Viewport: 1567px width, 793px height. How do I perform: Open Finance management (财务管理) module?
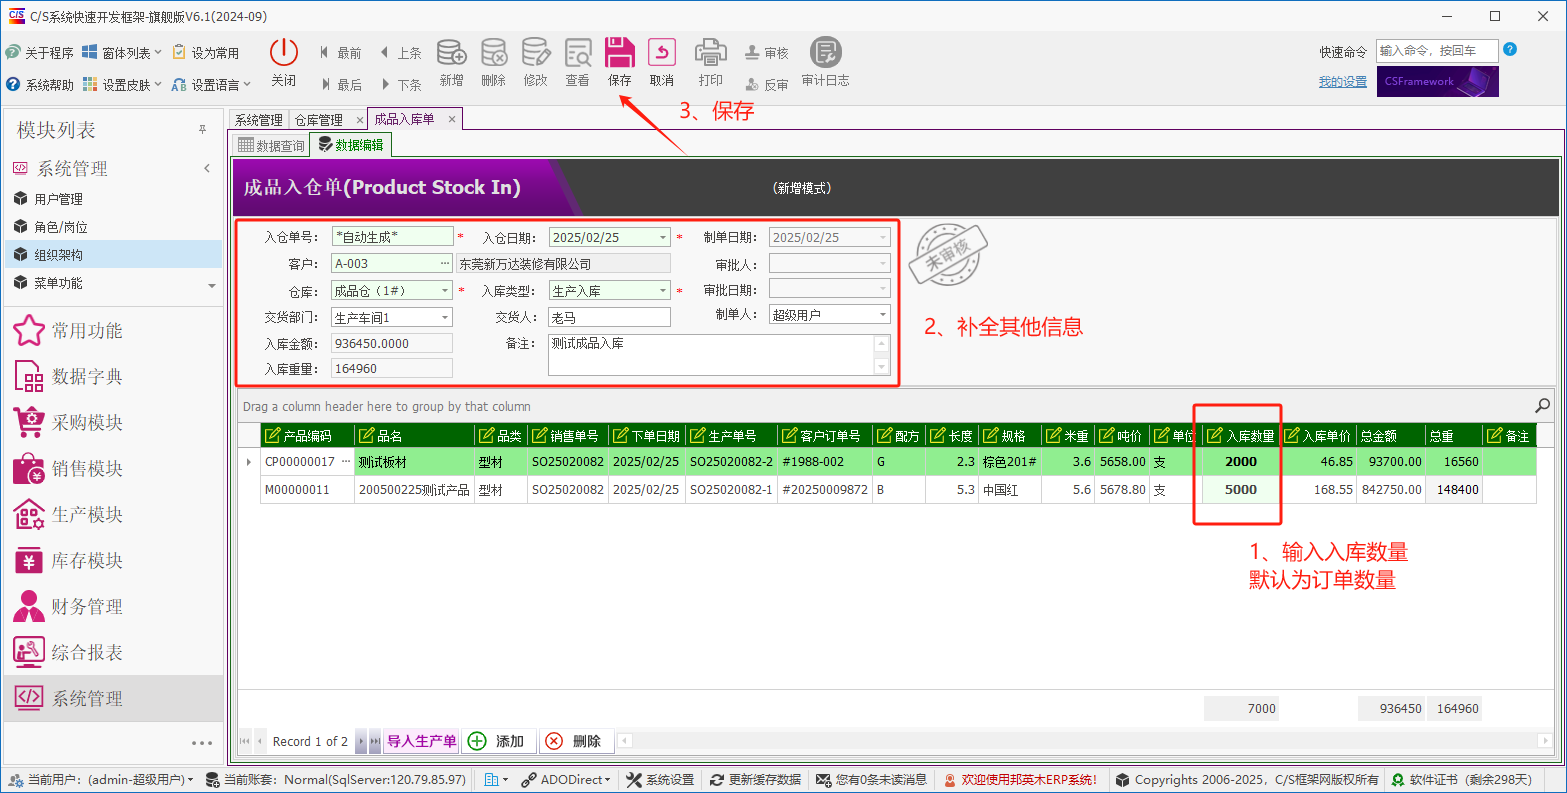click(113, 606)
